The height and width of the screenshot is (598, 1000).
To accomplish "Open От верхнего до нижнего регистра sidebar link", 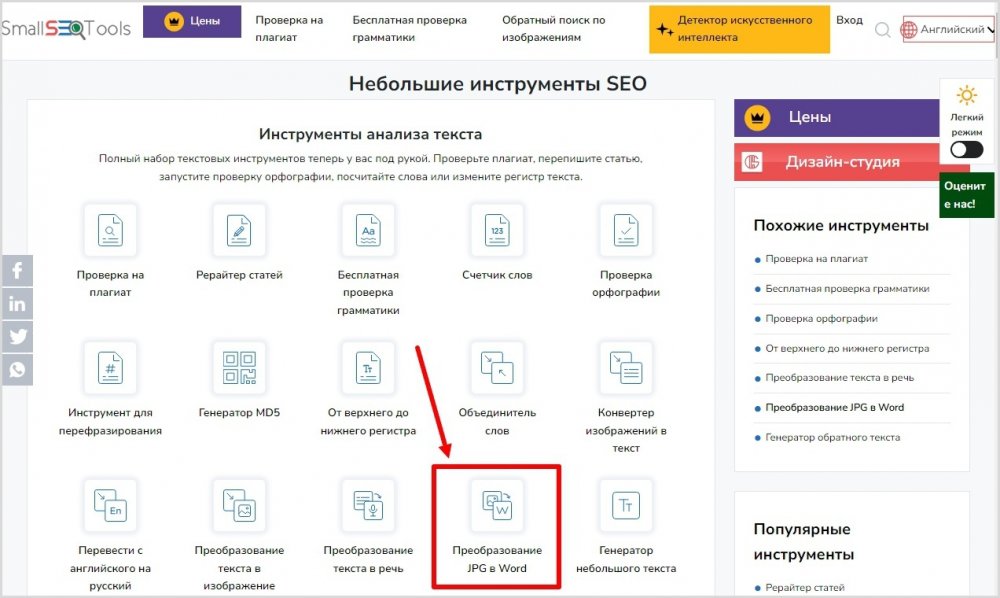I will pos(847,349).
